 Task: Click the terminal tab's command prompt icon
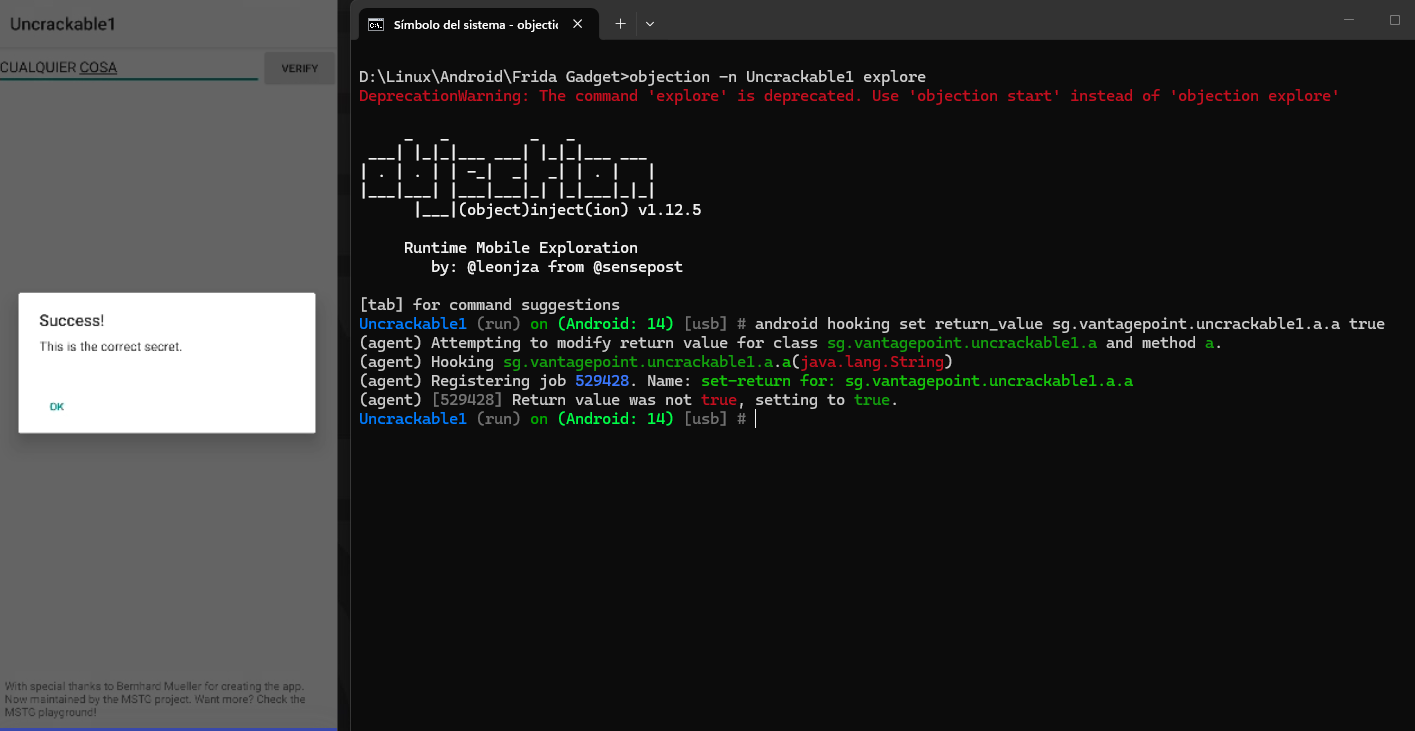coord(376,24)
